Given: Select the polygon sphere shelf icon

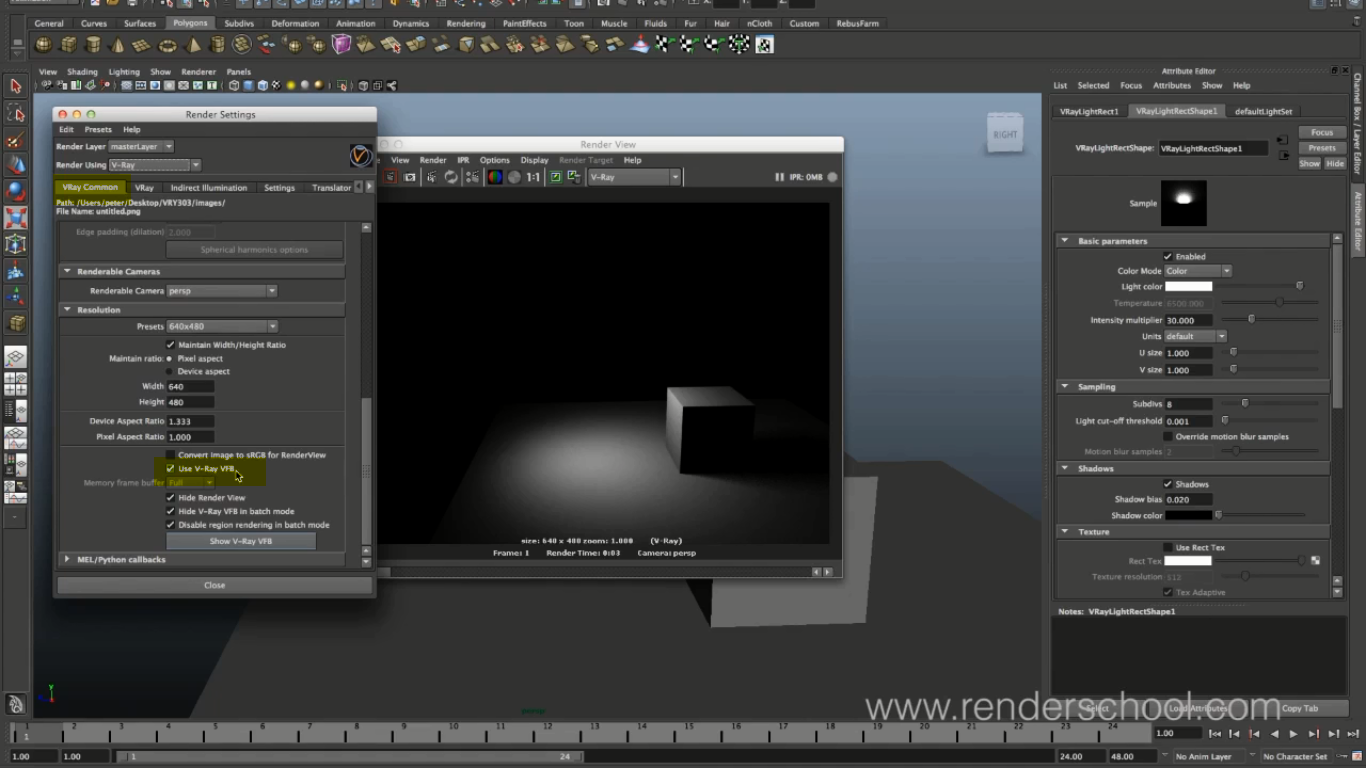Looking at the screenshot, I should 44,45.
